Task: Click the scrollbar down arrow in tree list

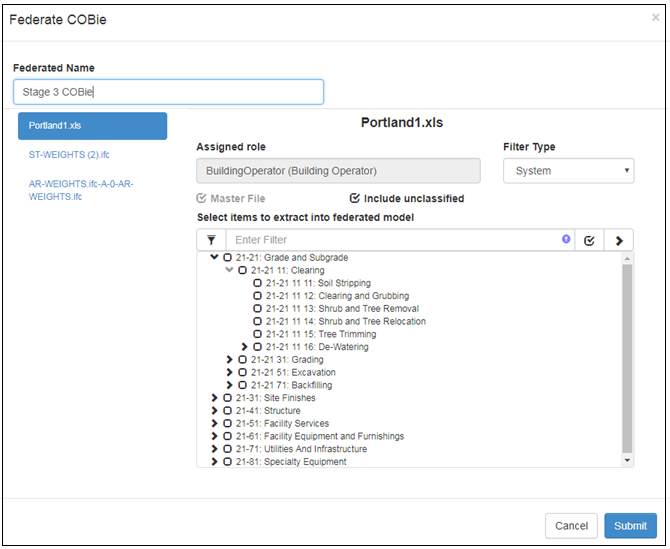Action: pos(627,460)
